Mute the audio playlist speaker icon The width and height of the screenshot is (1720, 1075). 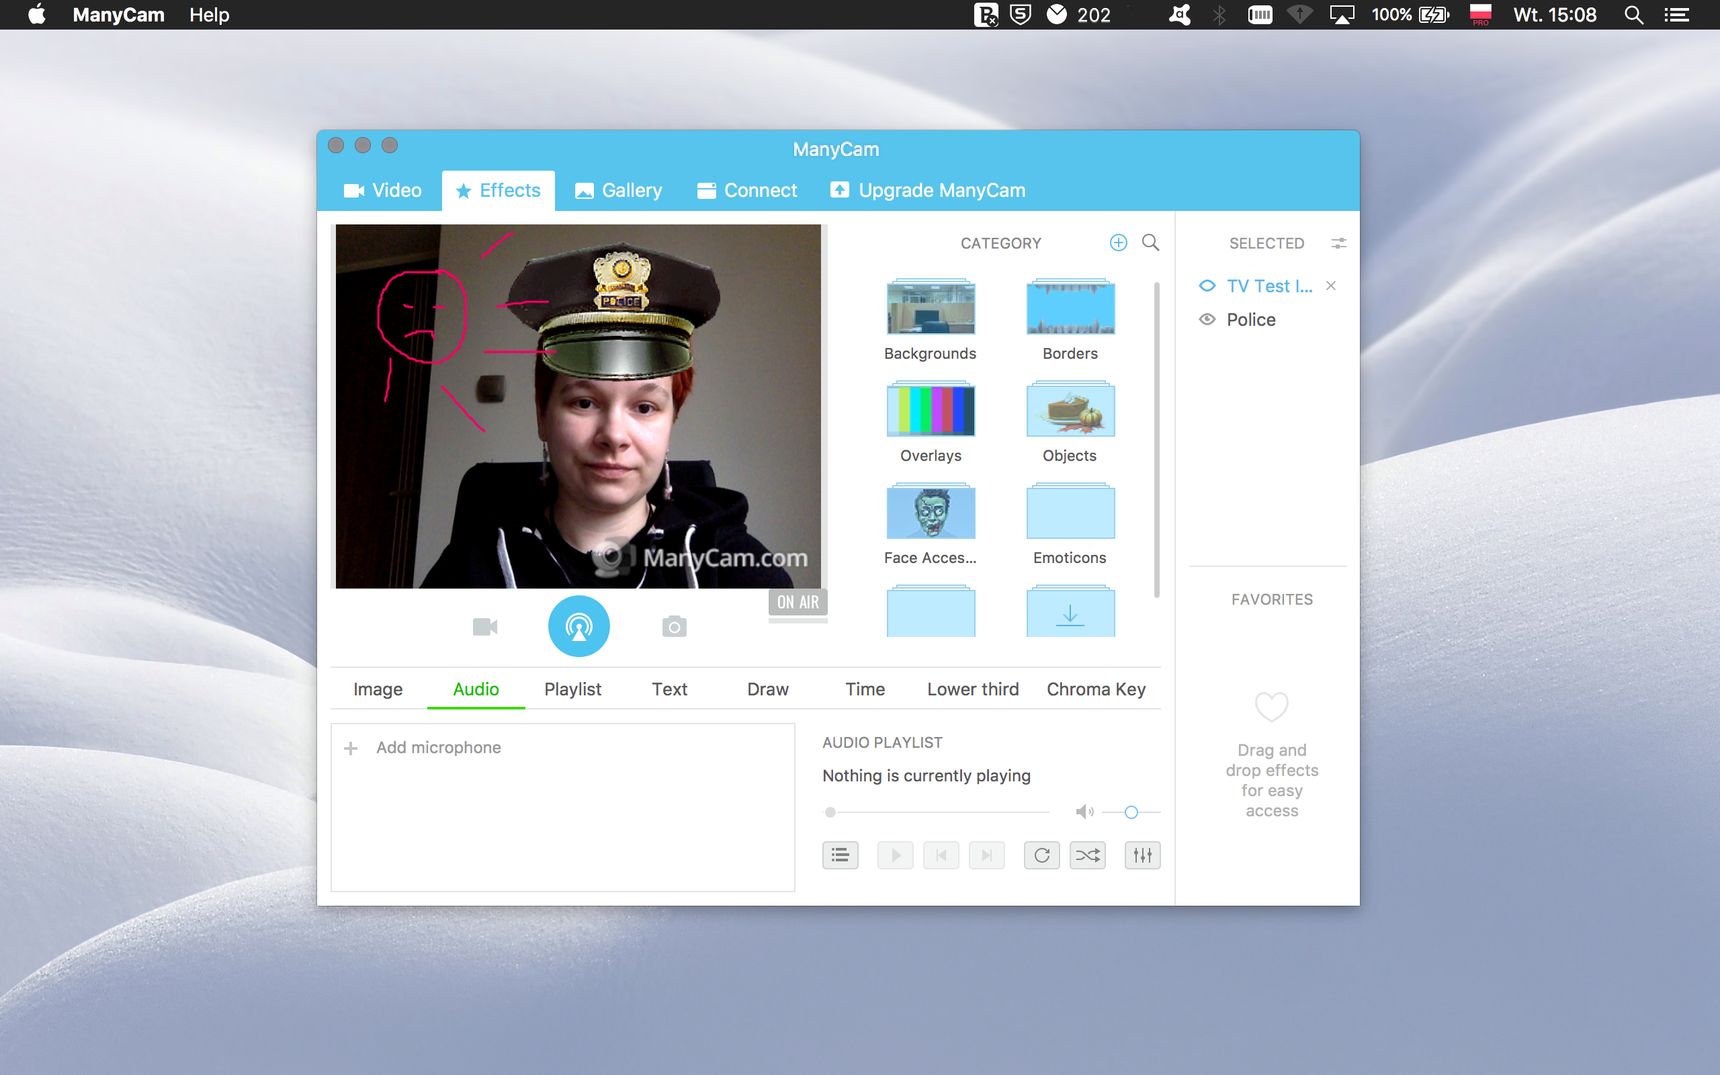[1084, 812]
